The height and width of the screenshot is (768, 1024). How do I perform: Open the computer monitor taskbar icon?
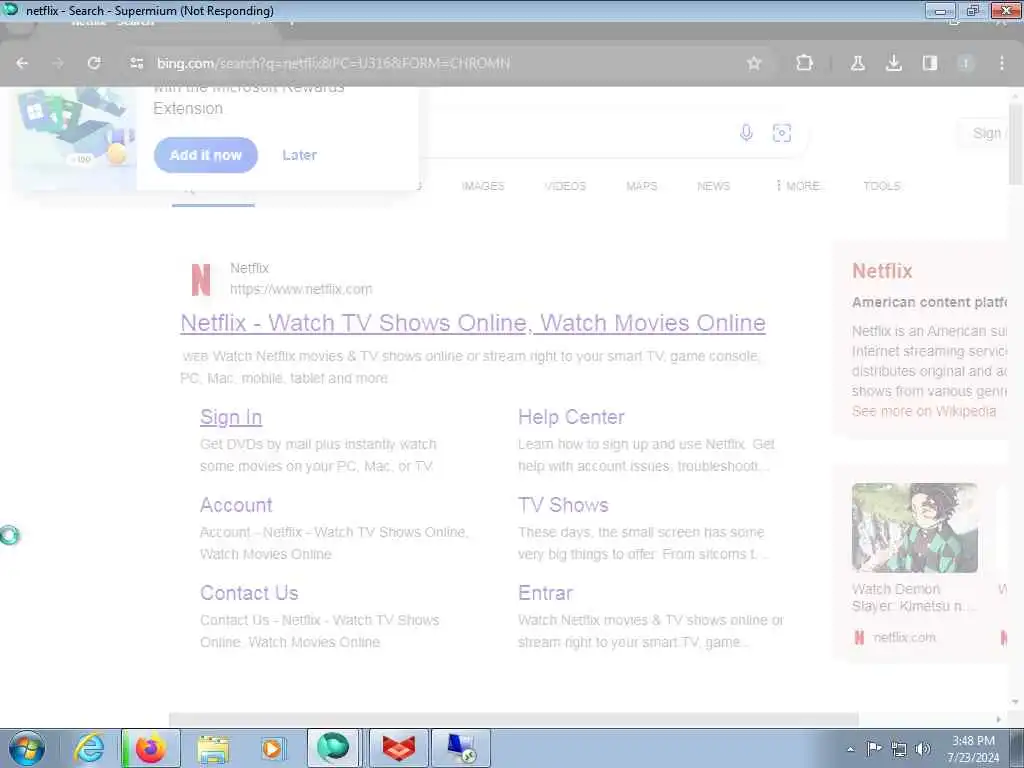(461, 748)
